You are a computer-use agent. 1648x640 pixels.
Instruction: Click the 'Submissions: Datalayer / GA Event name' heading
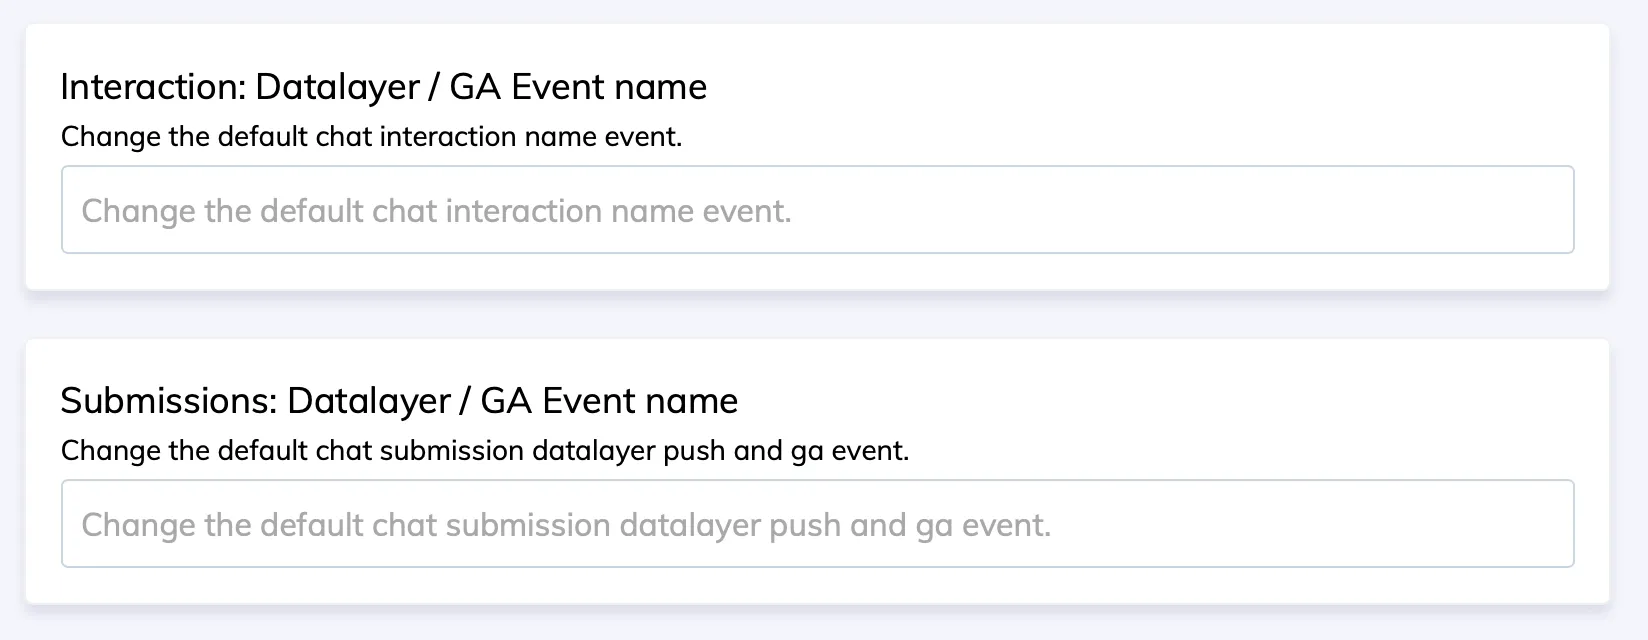(399, 401)
